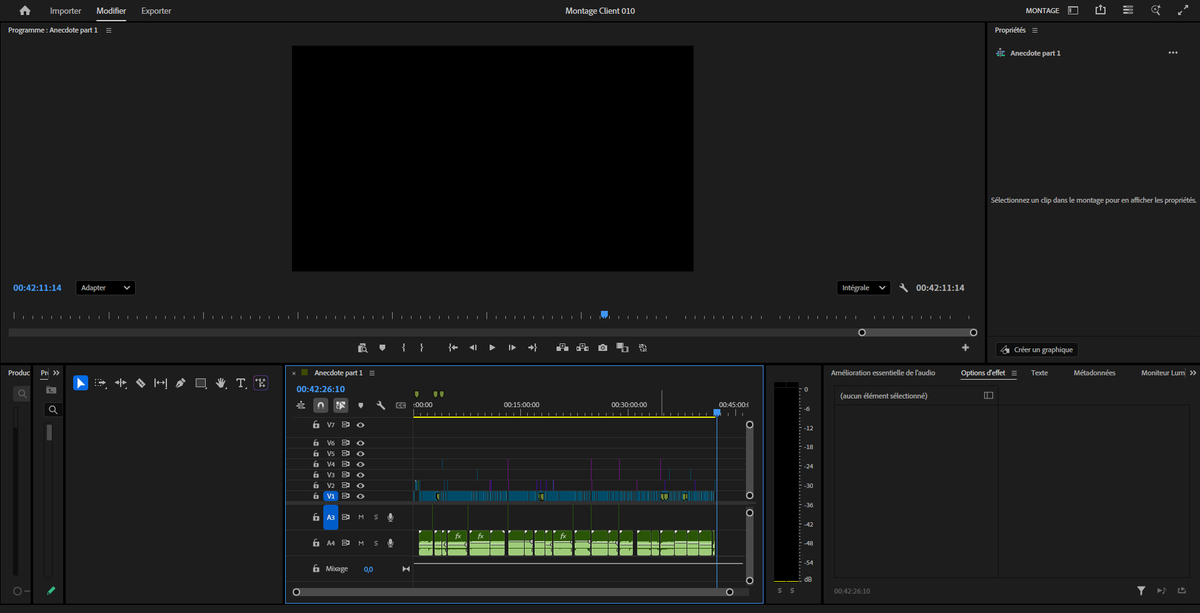
Task: Select the Ripple Edit tool
Action: point(121,383)
